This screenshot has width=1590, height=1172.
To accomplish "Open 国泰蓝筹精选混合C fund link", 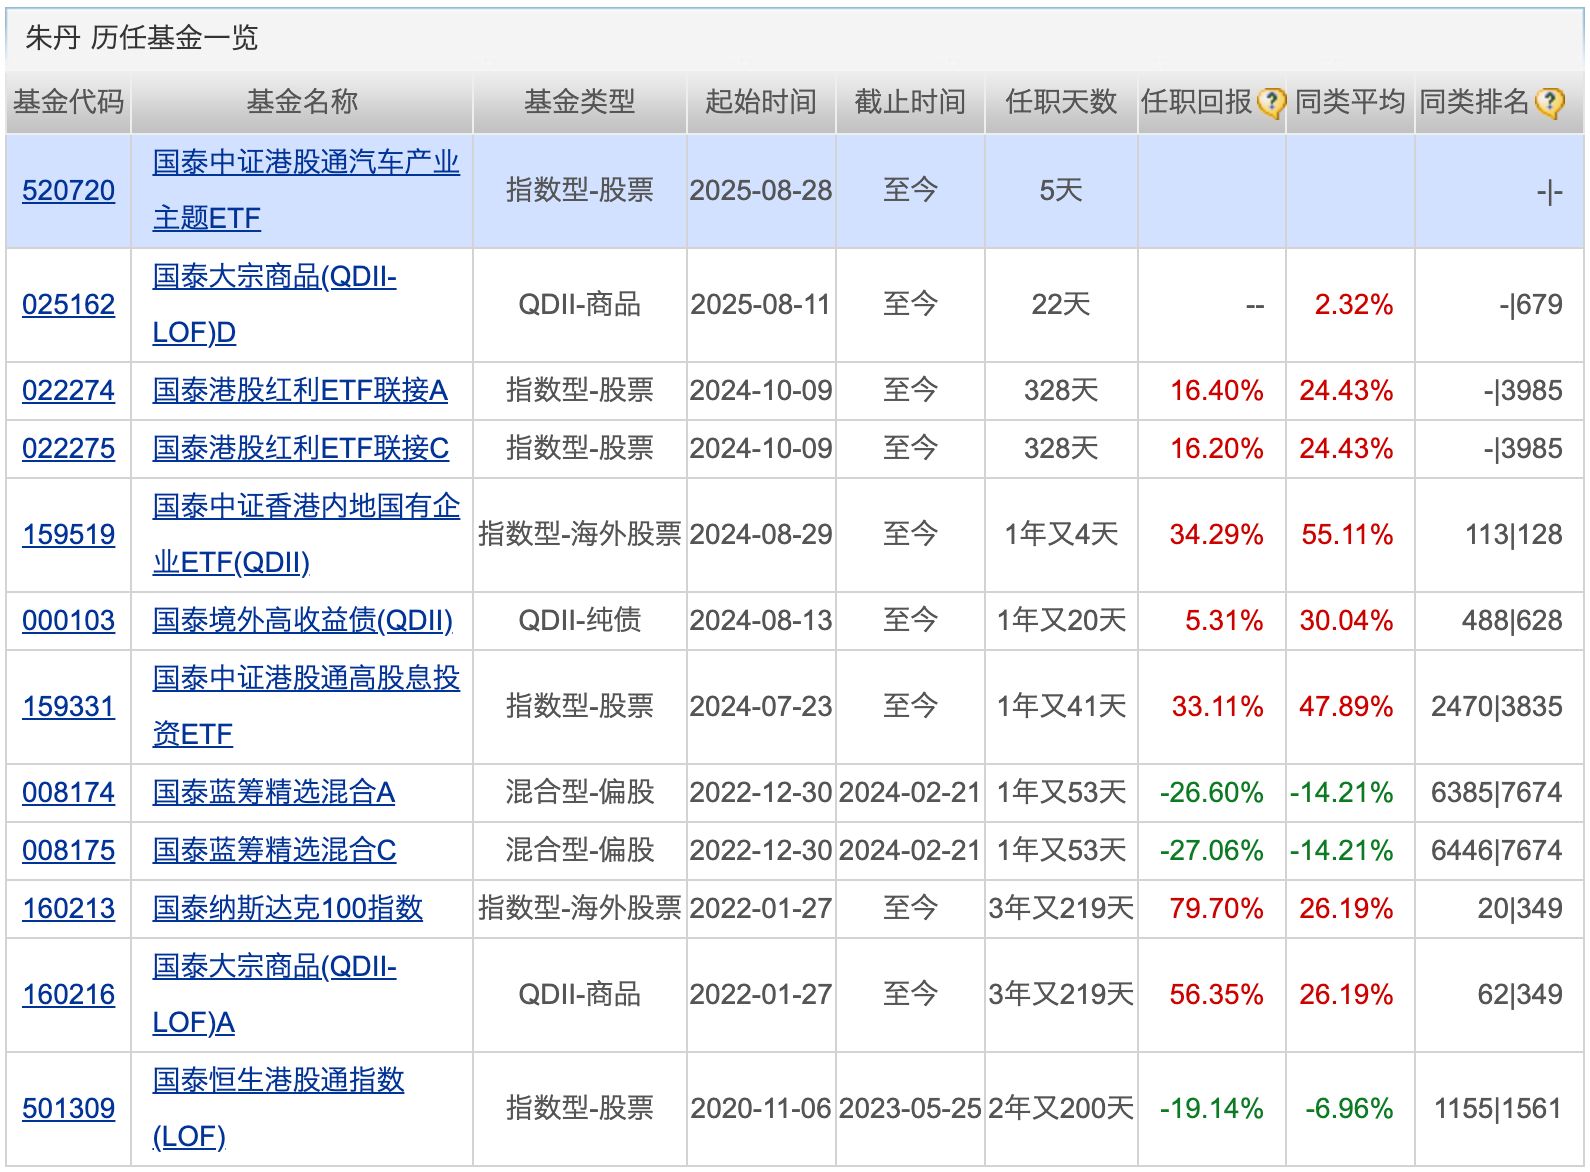I will point(274,851).
